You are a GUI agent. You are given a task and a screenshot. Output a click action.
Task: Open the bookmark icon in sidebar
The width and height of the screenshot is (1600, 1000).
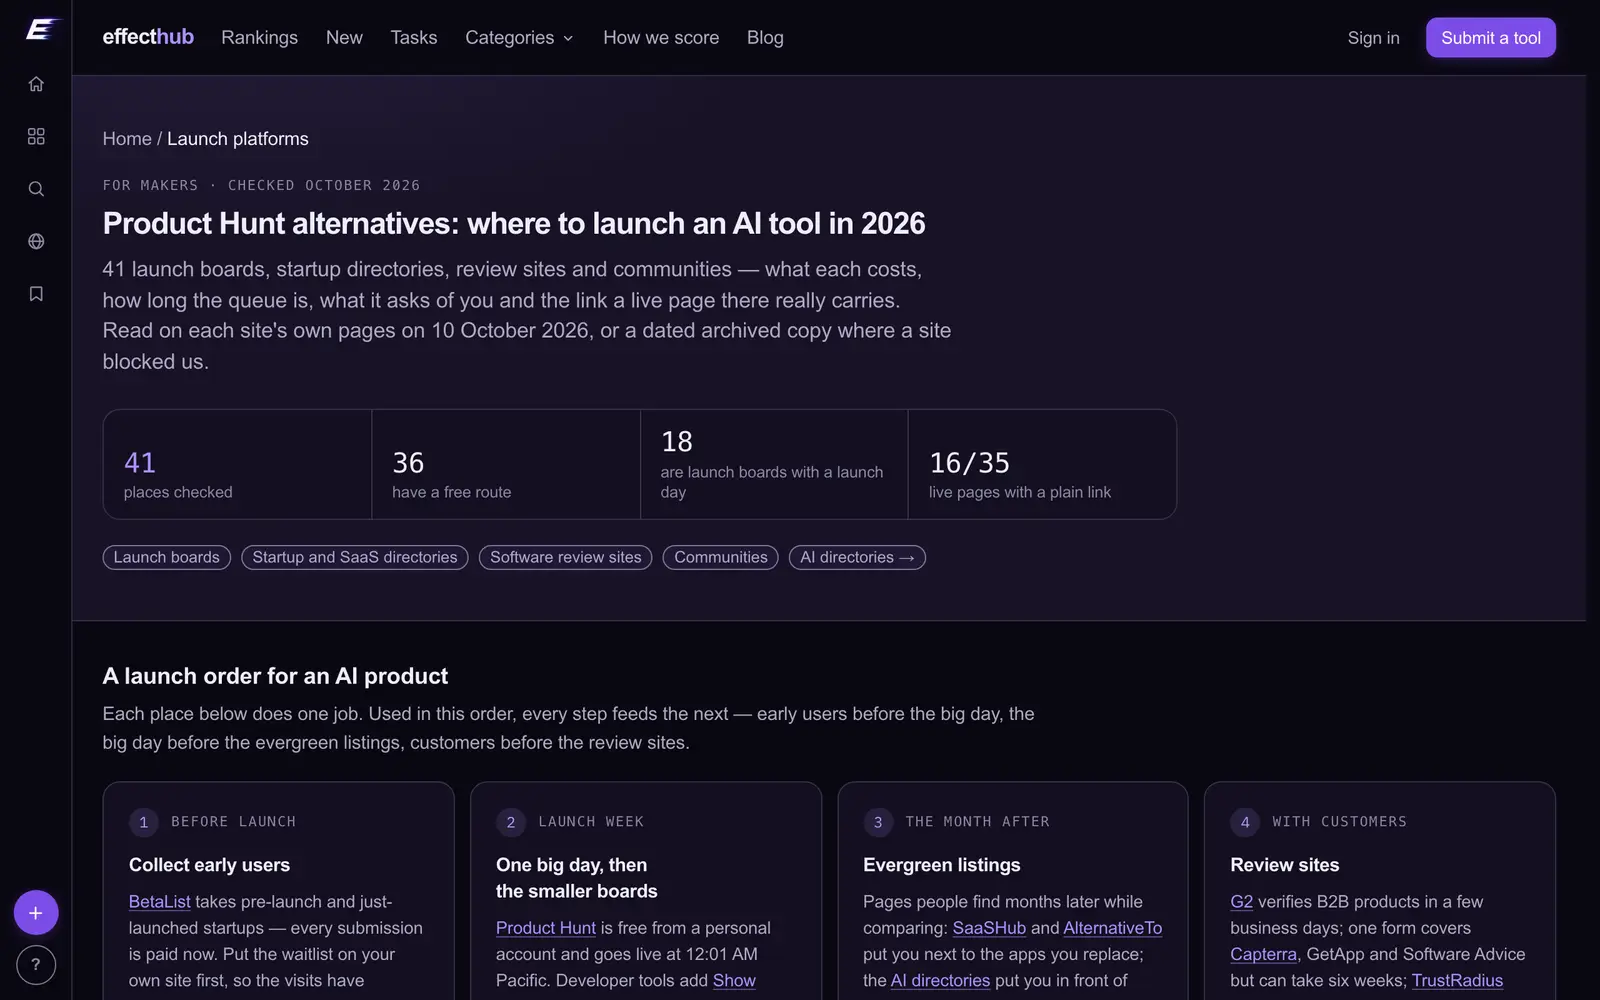point(36,294)
